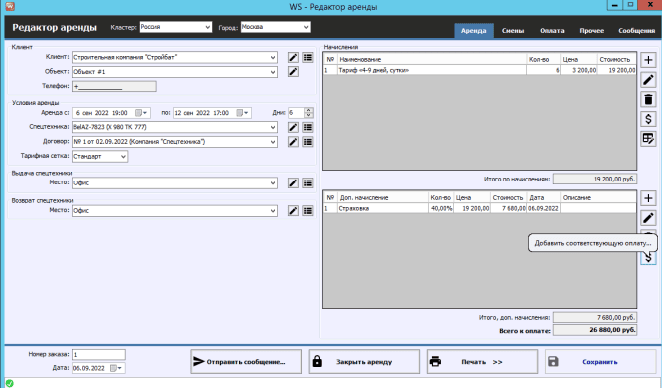Open Спецтехника list icon
The width and height of the screenshot is (662, 388).
click(x=308, y=127)
